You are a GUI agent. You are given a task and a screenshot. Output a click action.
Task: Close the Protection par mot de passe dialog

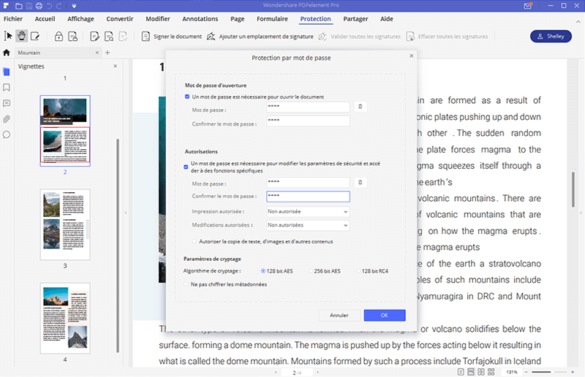click(x=411, y=56)
